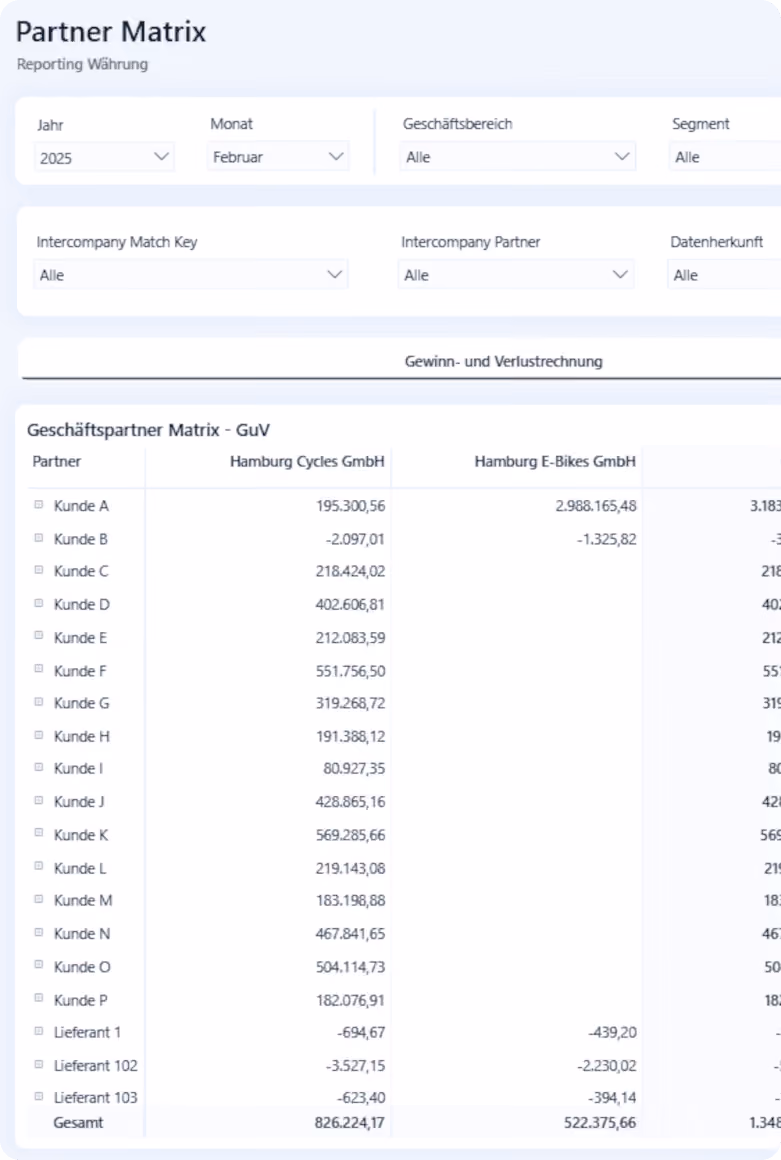Screen dimensions: 781x1160
Task: Sort by Hamburg Cycles GmbH column header
Action: [307, 462]
